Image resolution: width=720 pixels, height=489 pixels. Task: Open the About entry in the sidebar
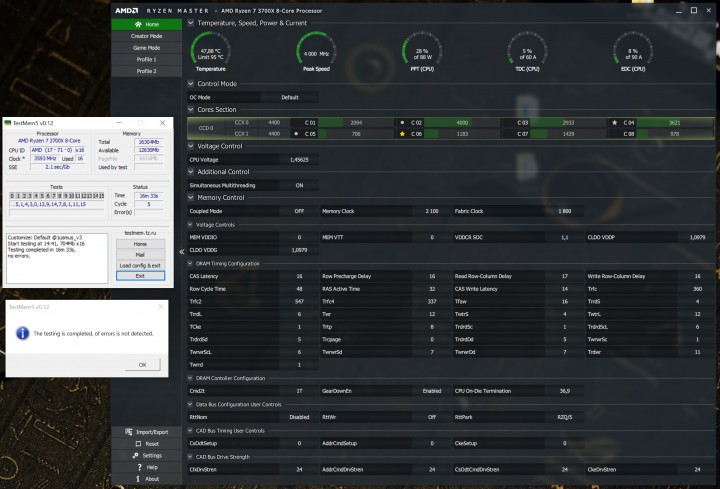(146, 479)
